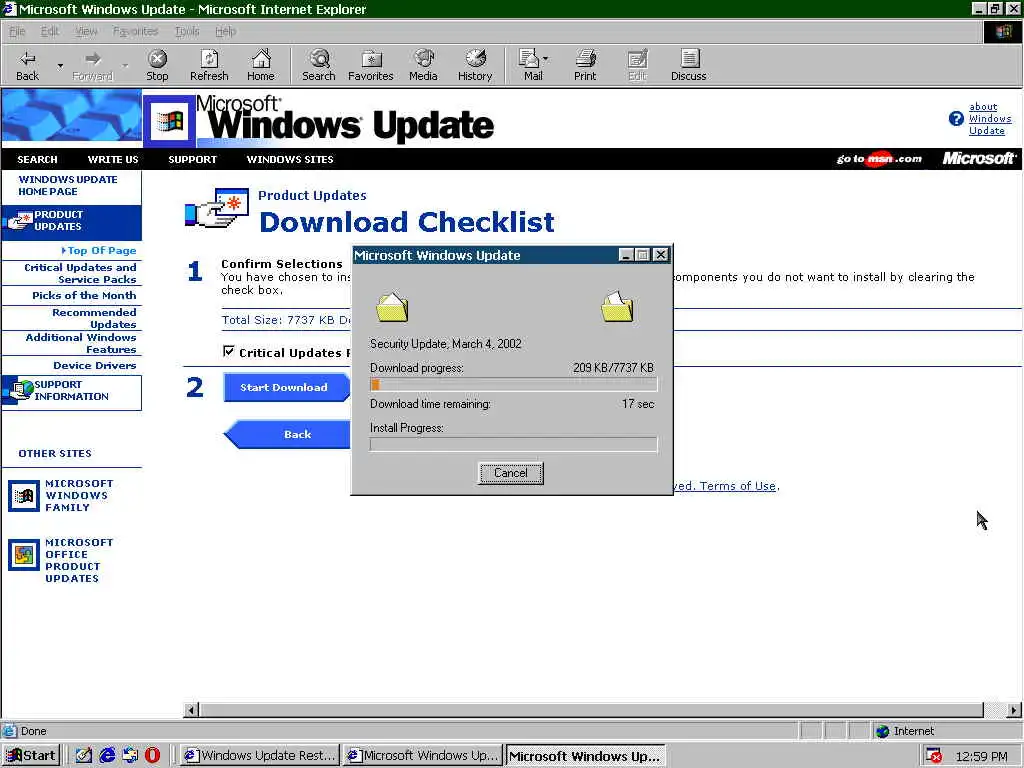This screenshot has width=1024, height=768.
Task: Click the Microsoft Office Product Updates icon
Action: 24,554
